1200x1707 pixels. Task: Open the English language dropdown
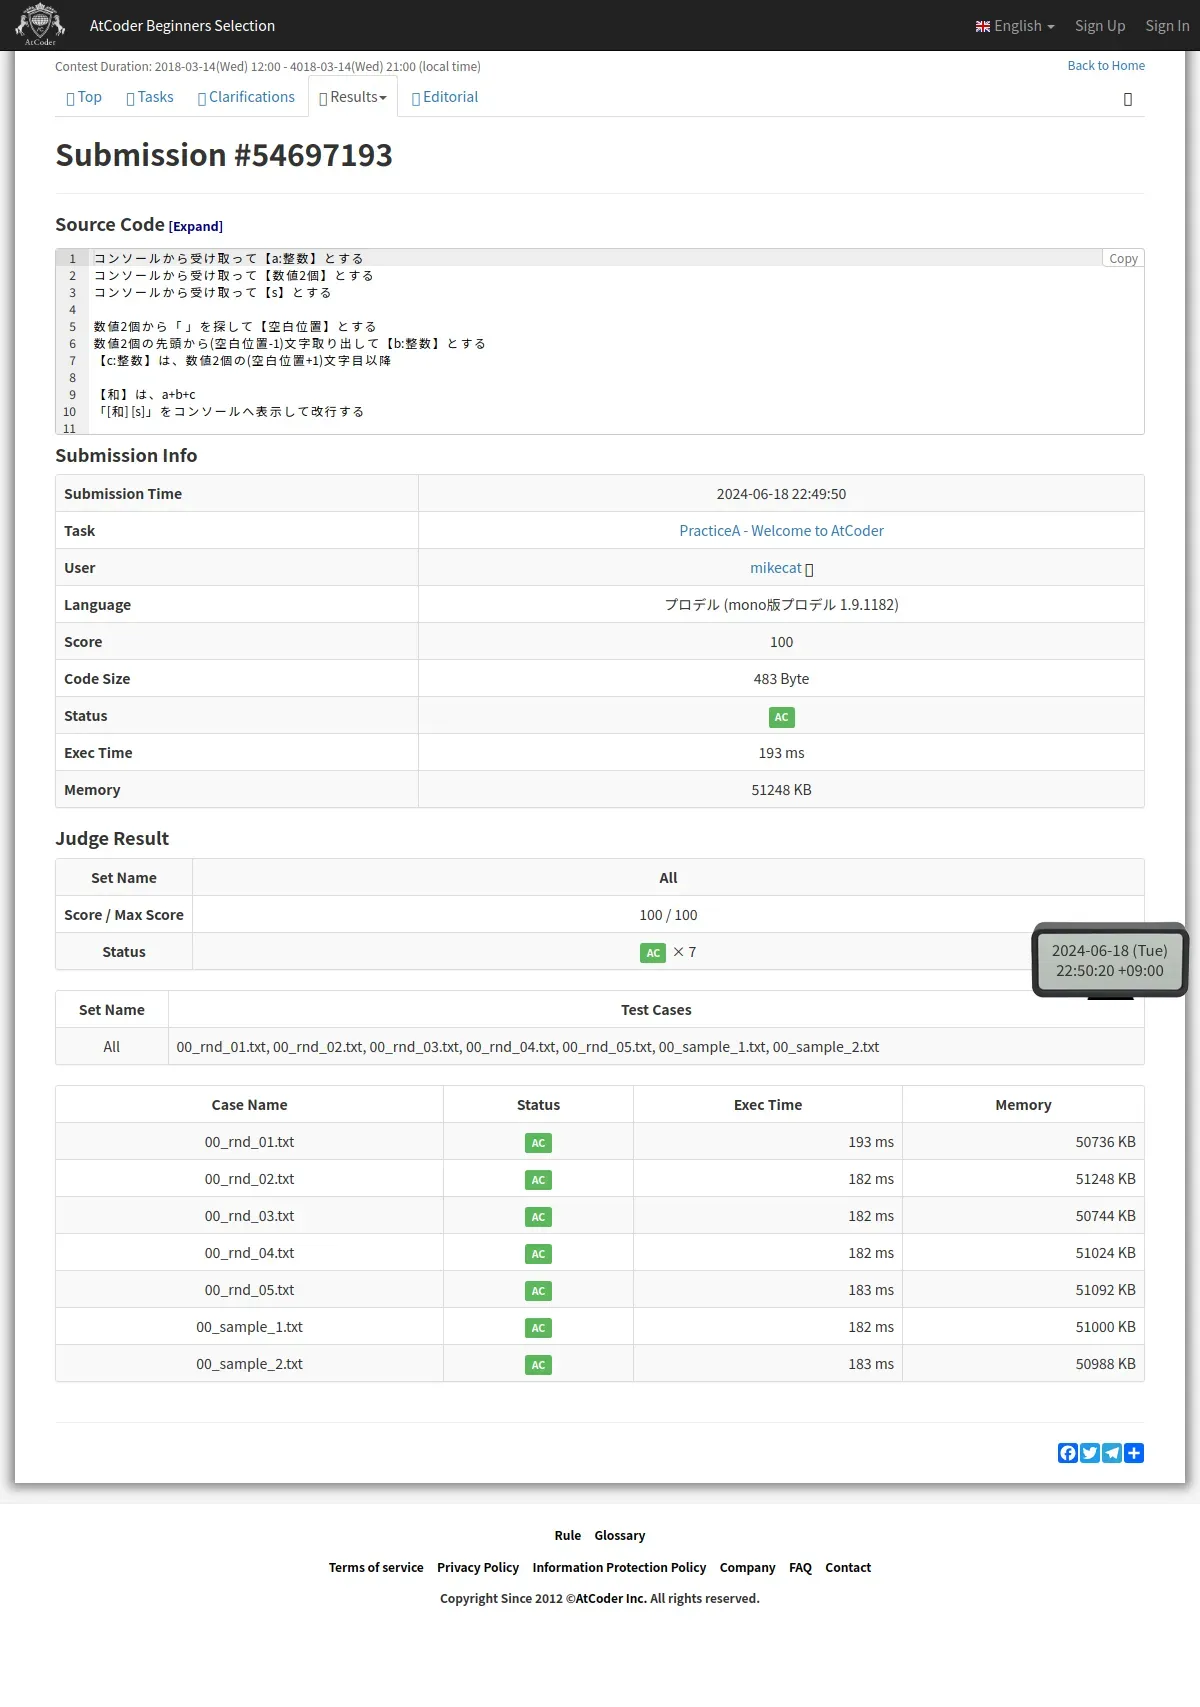pyautogui.click(x=1015, y=26)
